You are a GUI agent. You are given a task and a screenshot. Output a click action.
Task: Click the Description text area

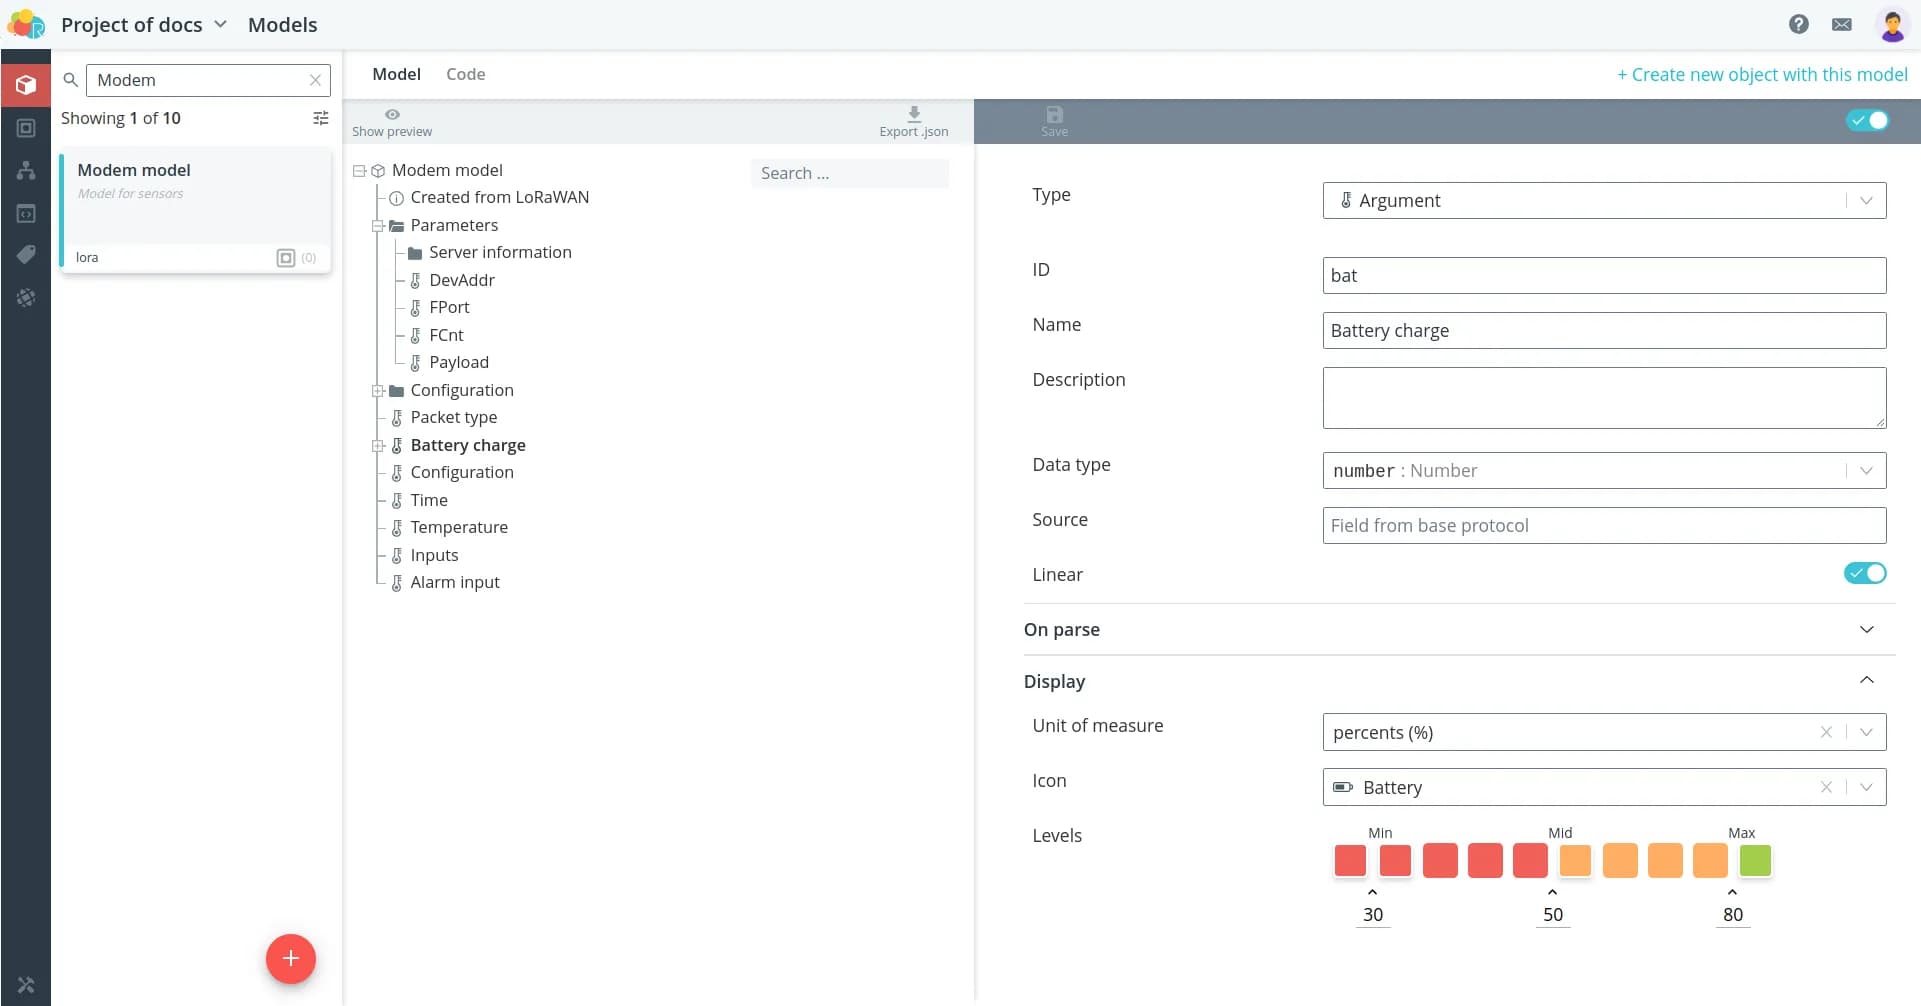1603,398
